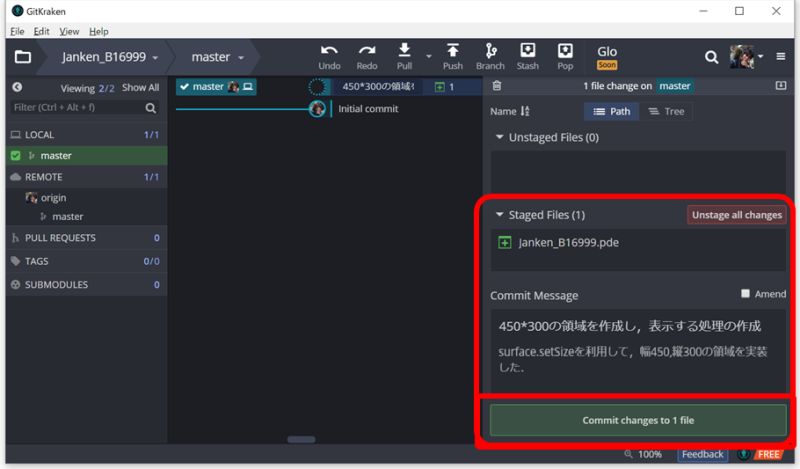Pop the stash with Pop icon
800x469 pixels.
565,56
